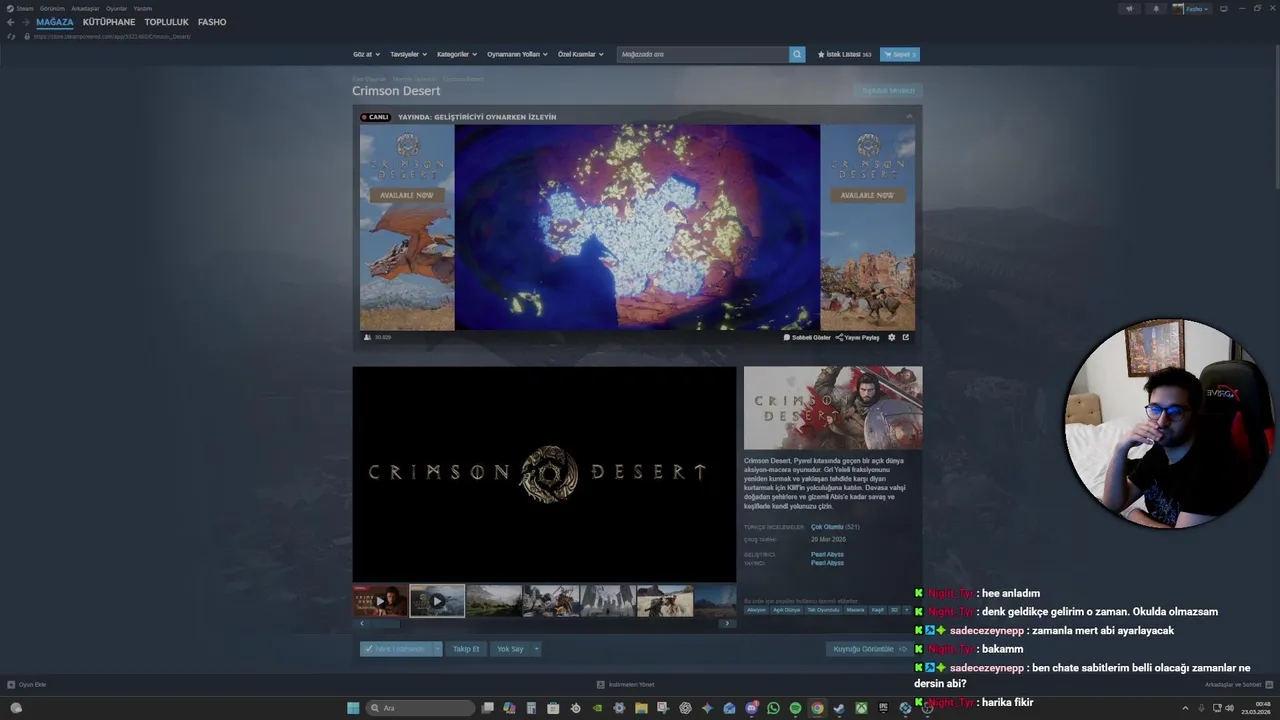1280x720 pixels.
Task: Open File Explorer from the taskbar
Action: [x=641, y=708]
